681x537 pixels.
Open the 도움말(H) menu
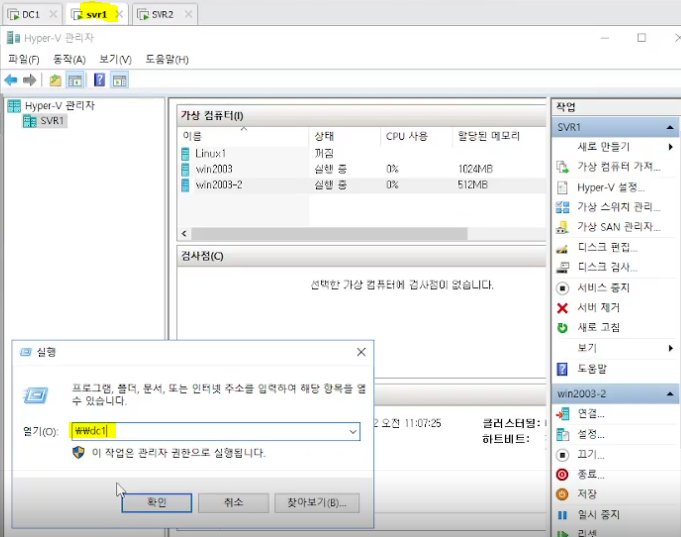tap(167, 60)
